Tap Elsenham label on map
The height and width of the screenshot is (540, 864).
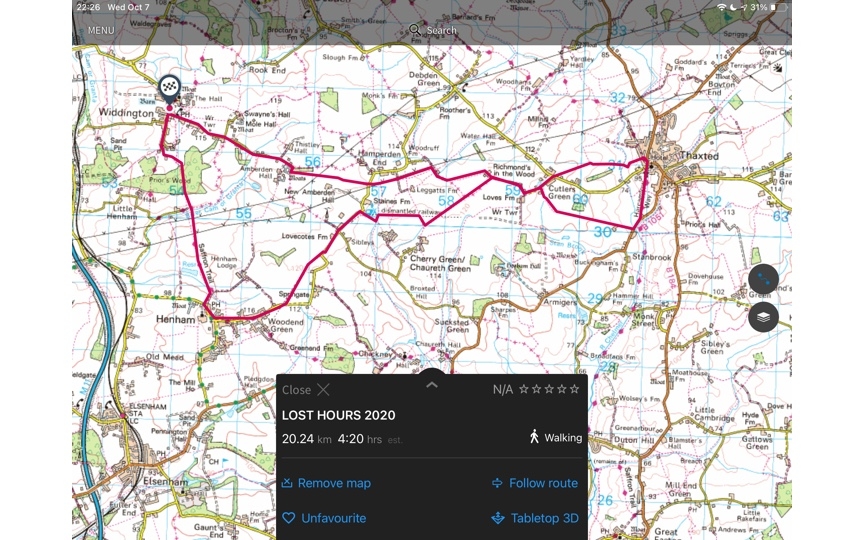(165, 481)
